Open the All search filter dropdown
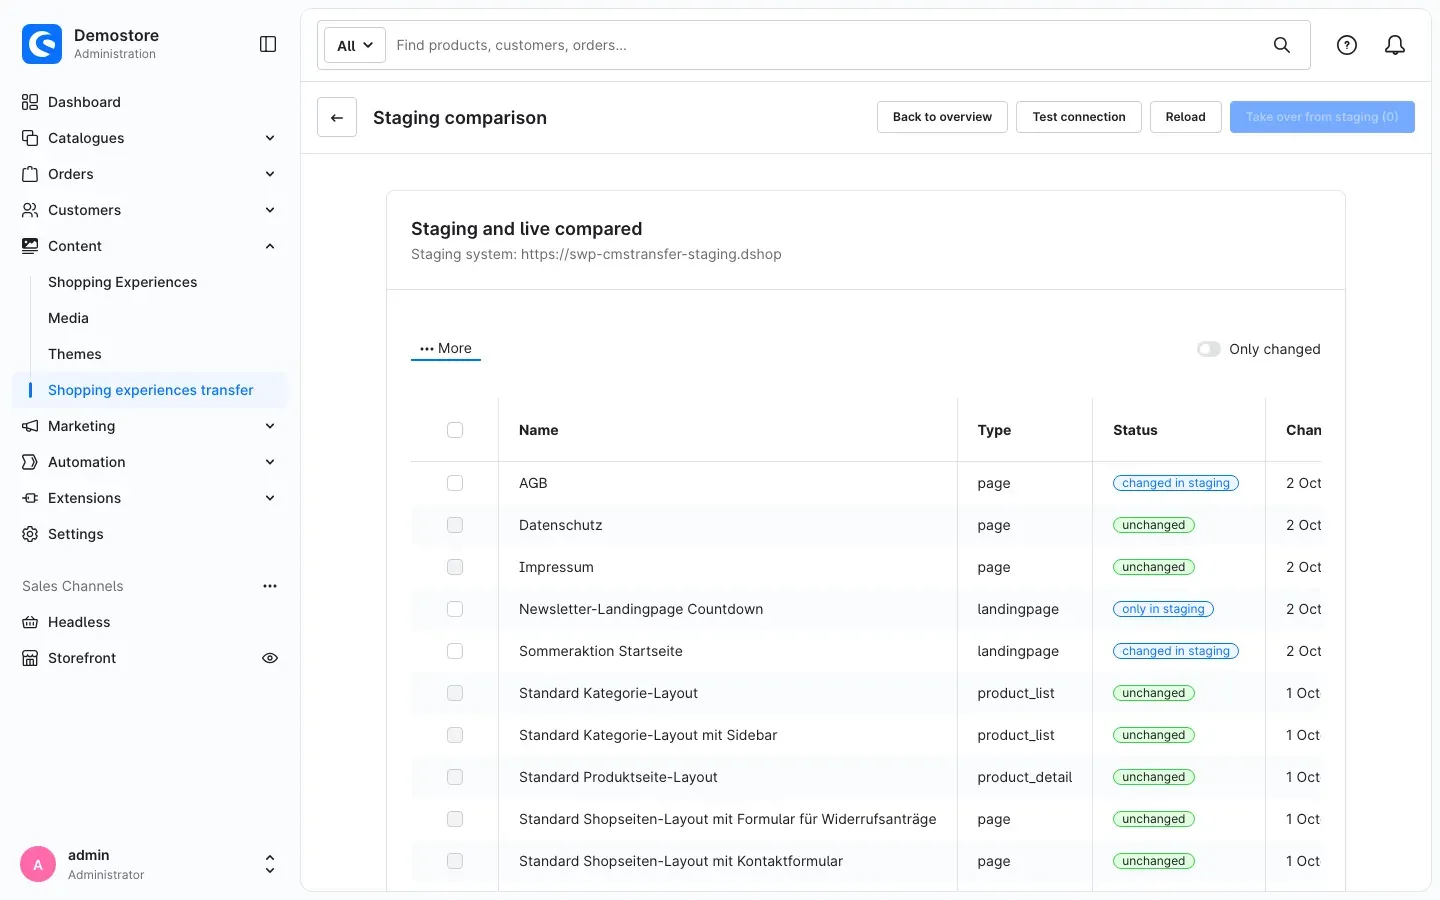 (355, 45)
